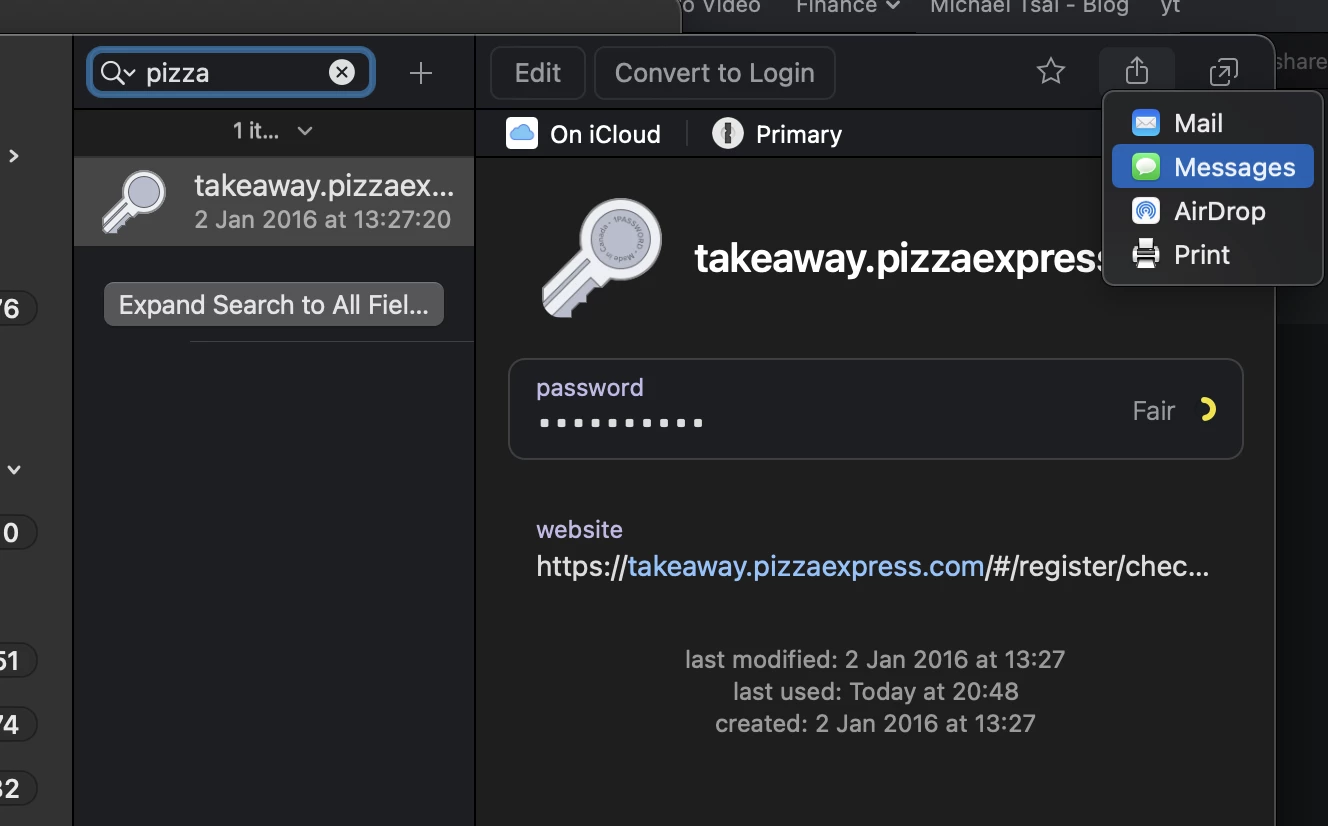Click the takeaway.pizzaexpress entry title

point(898,259)
